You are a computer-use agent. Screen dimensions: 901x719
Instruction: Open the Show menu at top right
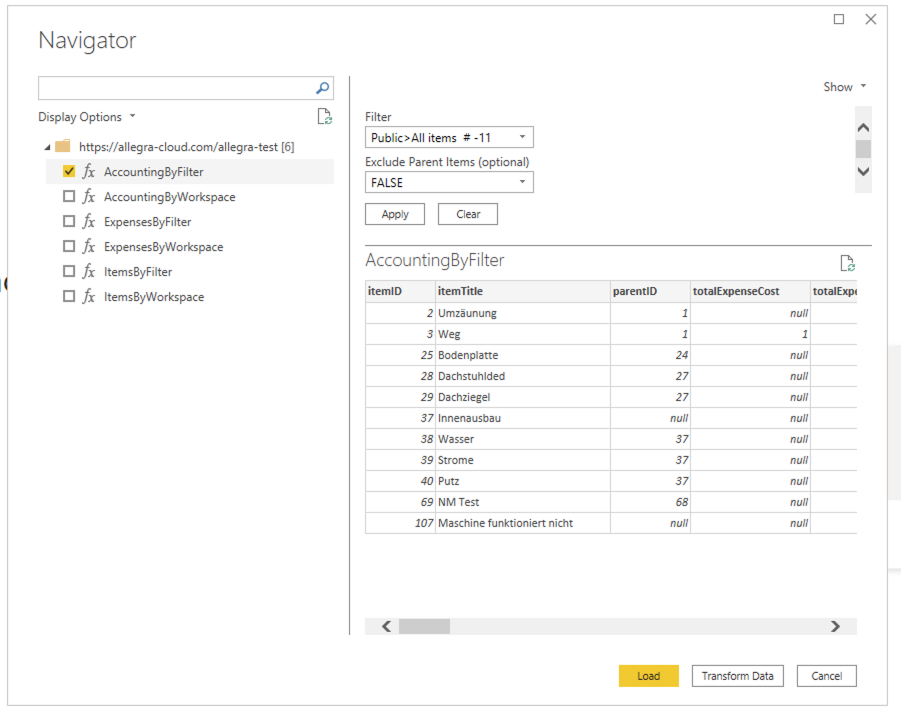tap(844, 86)
